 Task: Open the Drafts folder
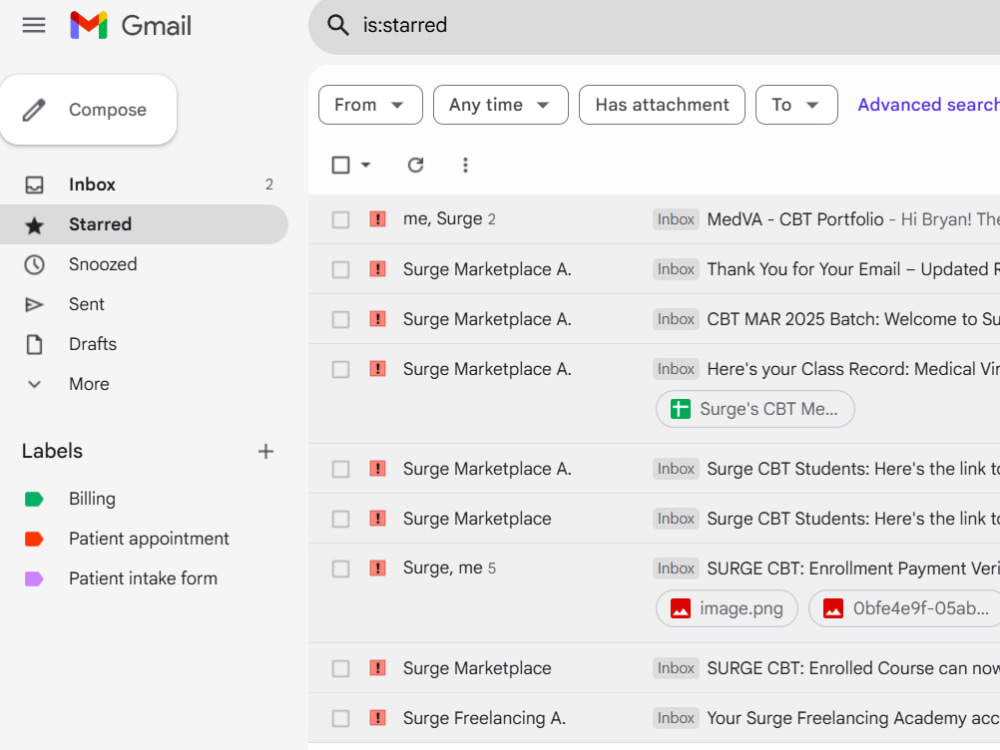[143, 344]
